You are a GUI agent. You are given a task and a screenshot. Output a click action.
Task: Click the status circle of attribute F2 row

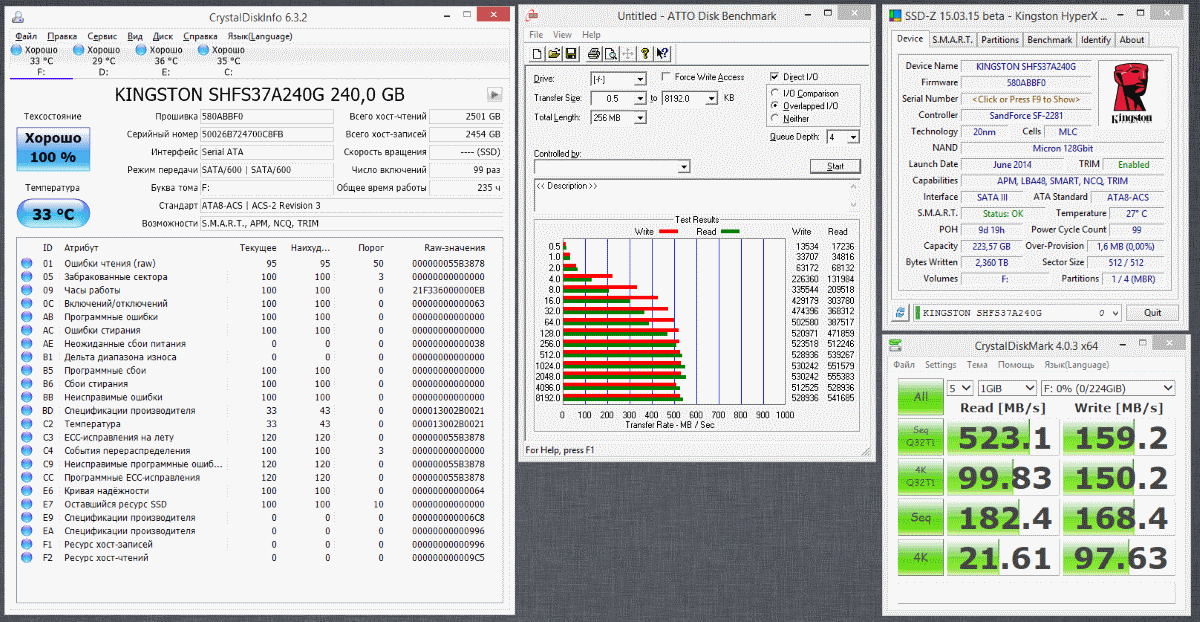coord(27,558)
